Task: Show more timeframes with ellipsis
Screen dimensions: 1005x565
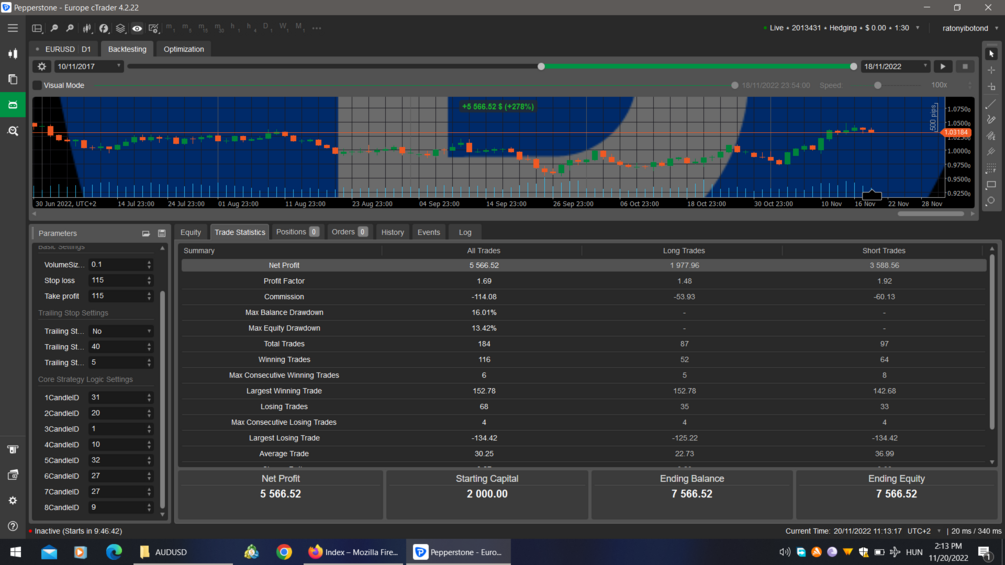Action: coord(317,28)
